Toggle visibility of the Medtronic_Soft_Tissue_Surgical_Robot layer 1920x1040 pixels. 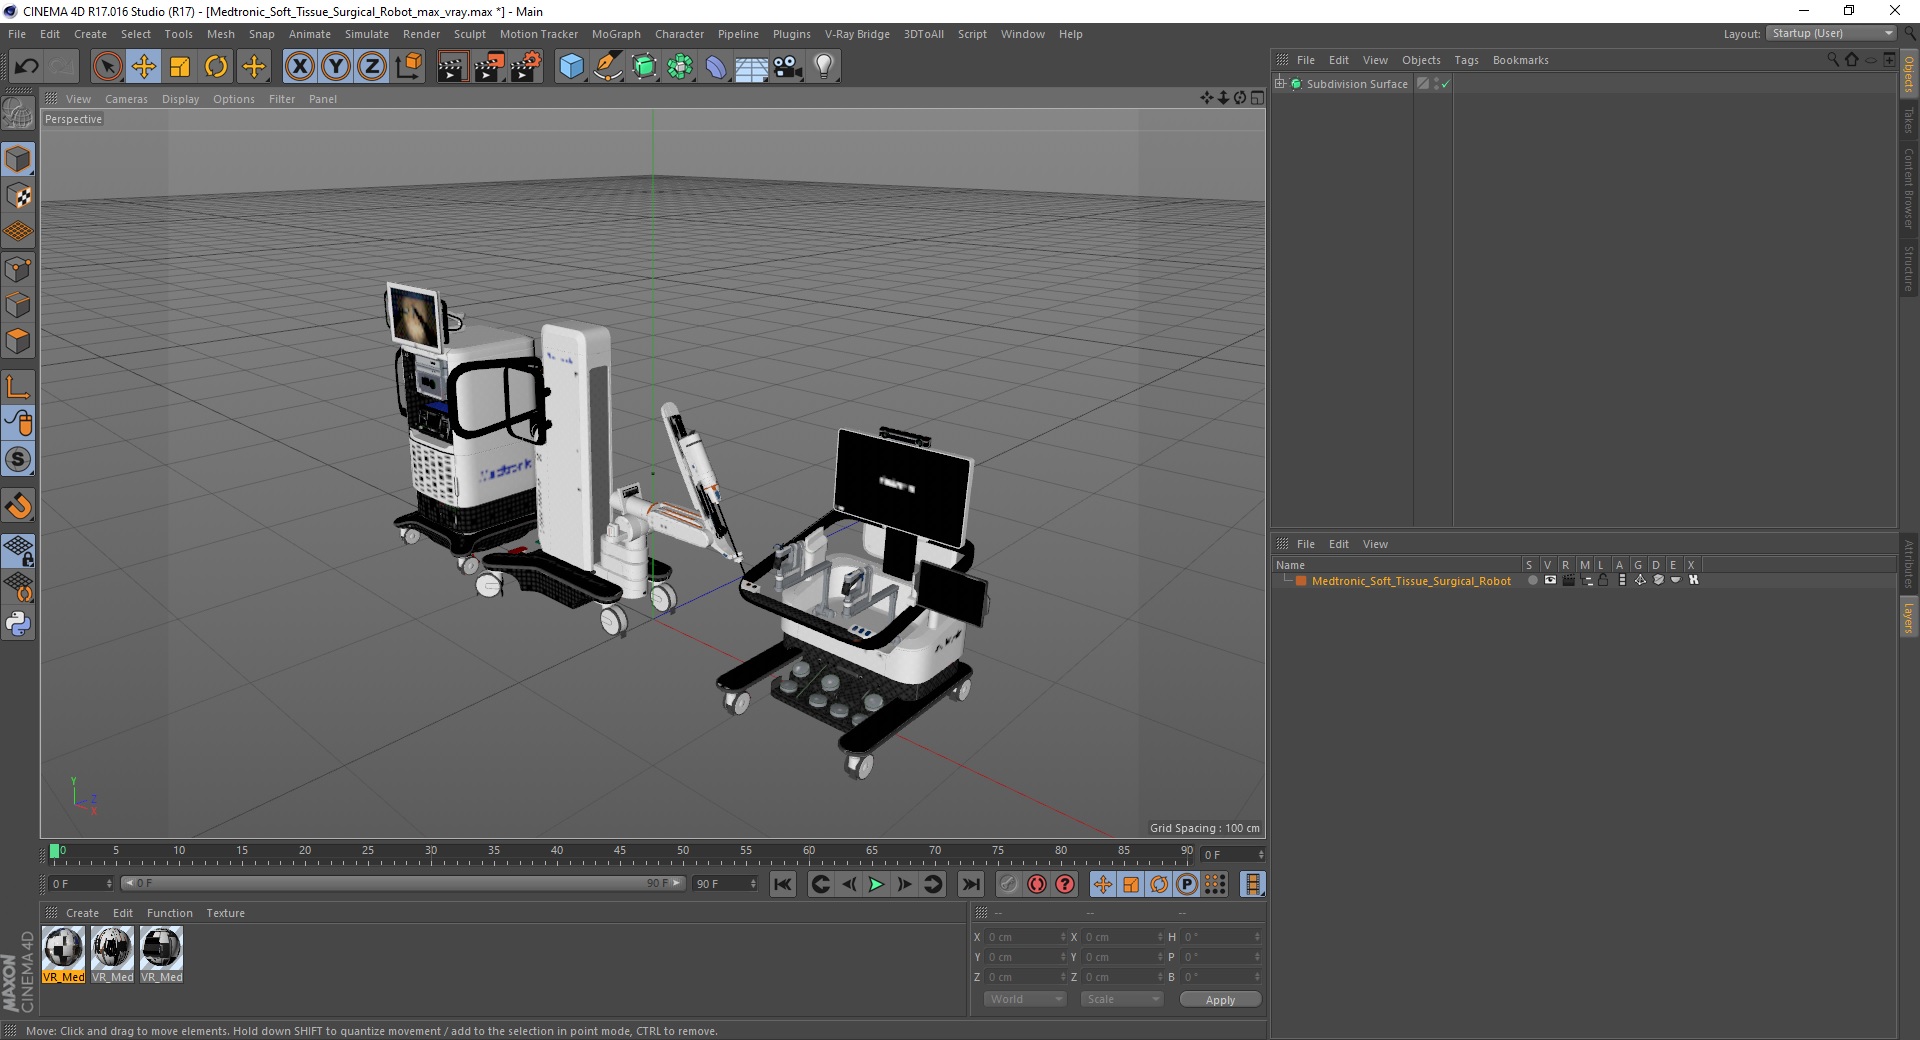tap(1549, 580)
